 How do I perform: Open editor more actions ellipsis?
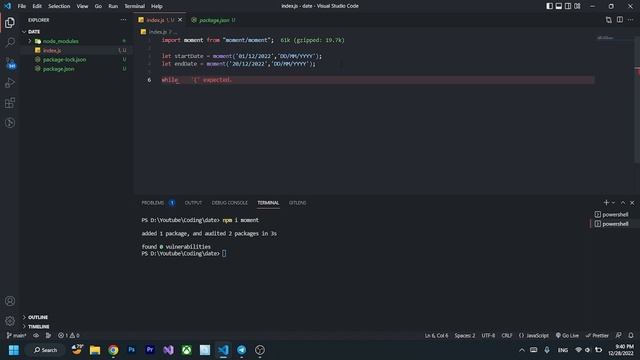coord(631,20)
